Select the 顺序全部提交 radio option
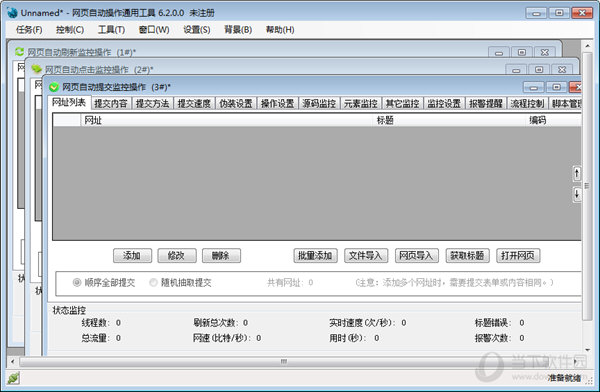600x392 pixels. tap(104, 283)
